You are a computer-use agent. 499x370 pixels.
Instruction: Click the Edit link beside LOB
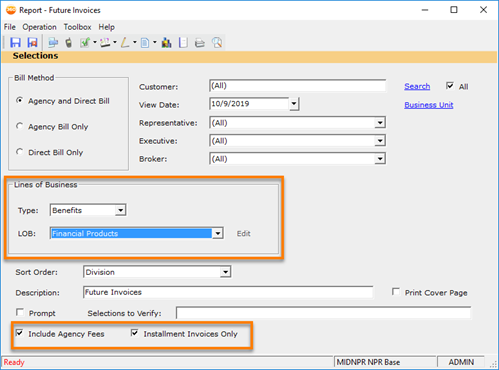click(x=243, y=234)
